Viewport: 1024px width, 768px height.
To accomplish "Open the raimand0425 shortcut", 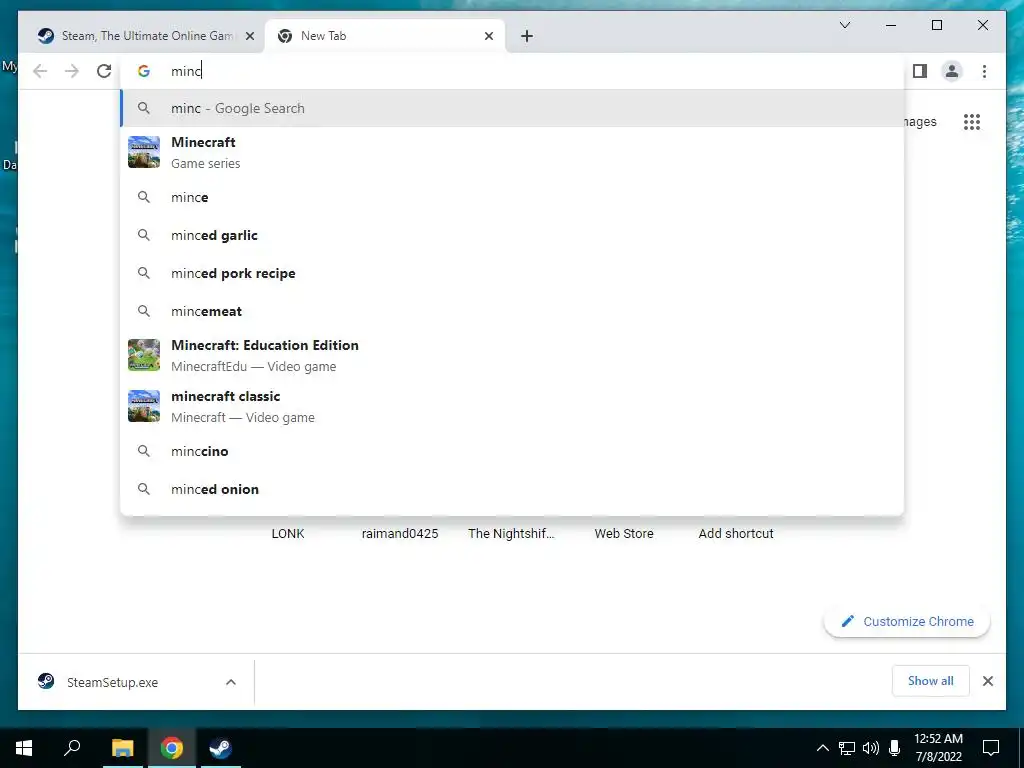I will [400, 534].
